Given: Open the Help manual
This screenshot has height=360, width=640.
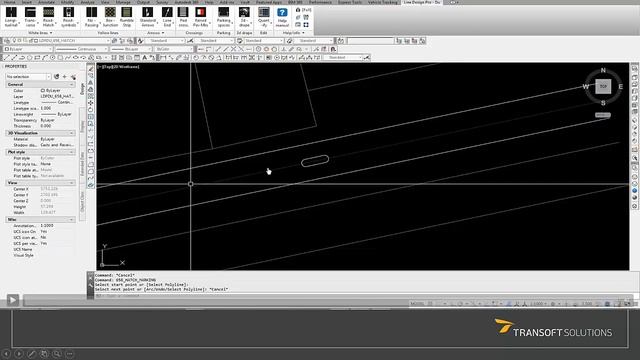Looking at the screenshot, I should tap(282, 17).
